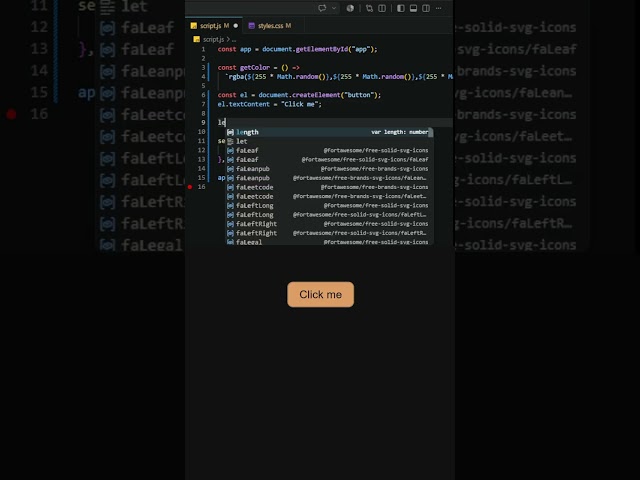The height and width of the screenshot is (480, 640).
Task: Click el.textContent on line 7
Action: 244,104
